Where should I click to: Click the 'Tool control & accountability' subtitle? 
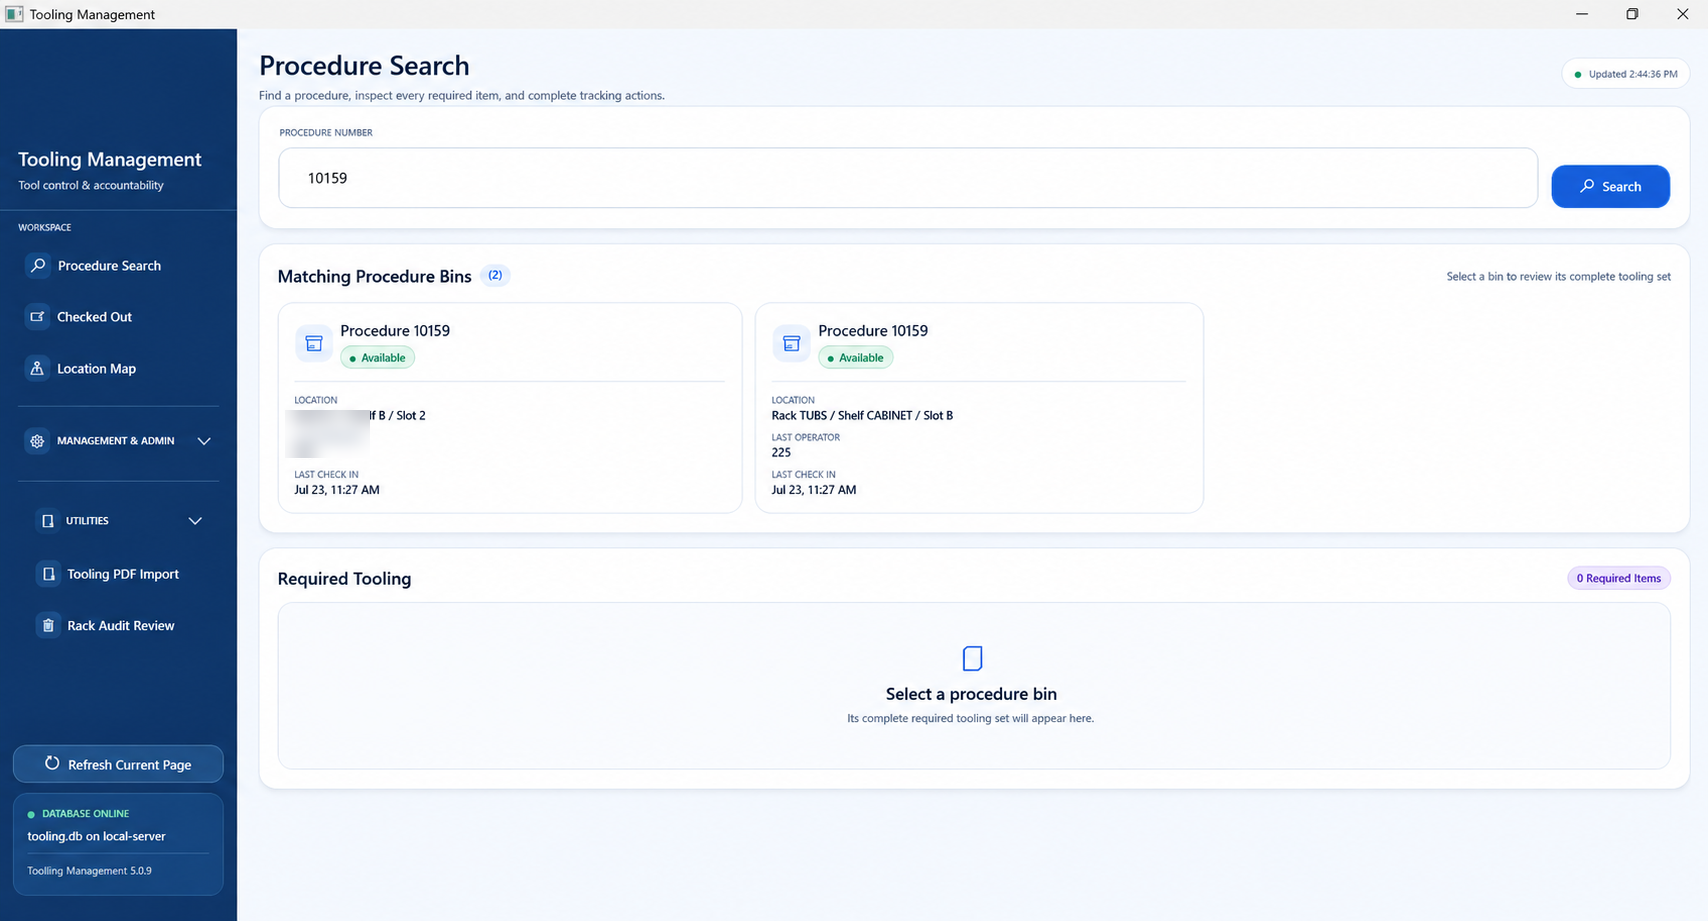click(x=91, y=185)
